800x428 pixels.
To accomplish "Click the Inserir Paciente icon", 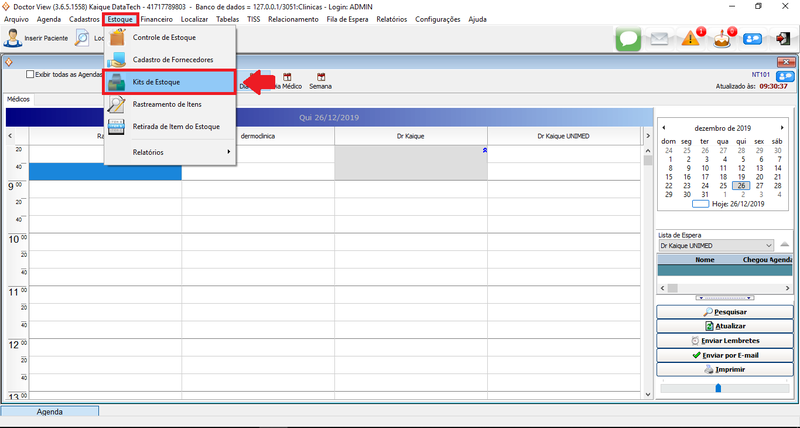I will 13,38.
